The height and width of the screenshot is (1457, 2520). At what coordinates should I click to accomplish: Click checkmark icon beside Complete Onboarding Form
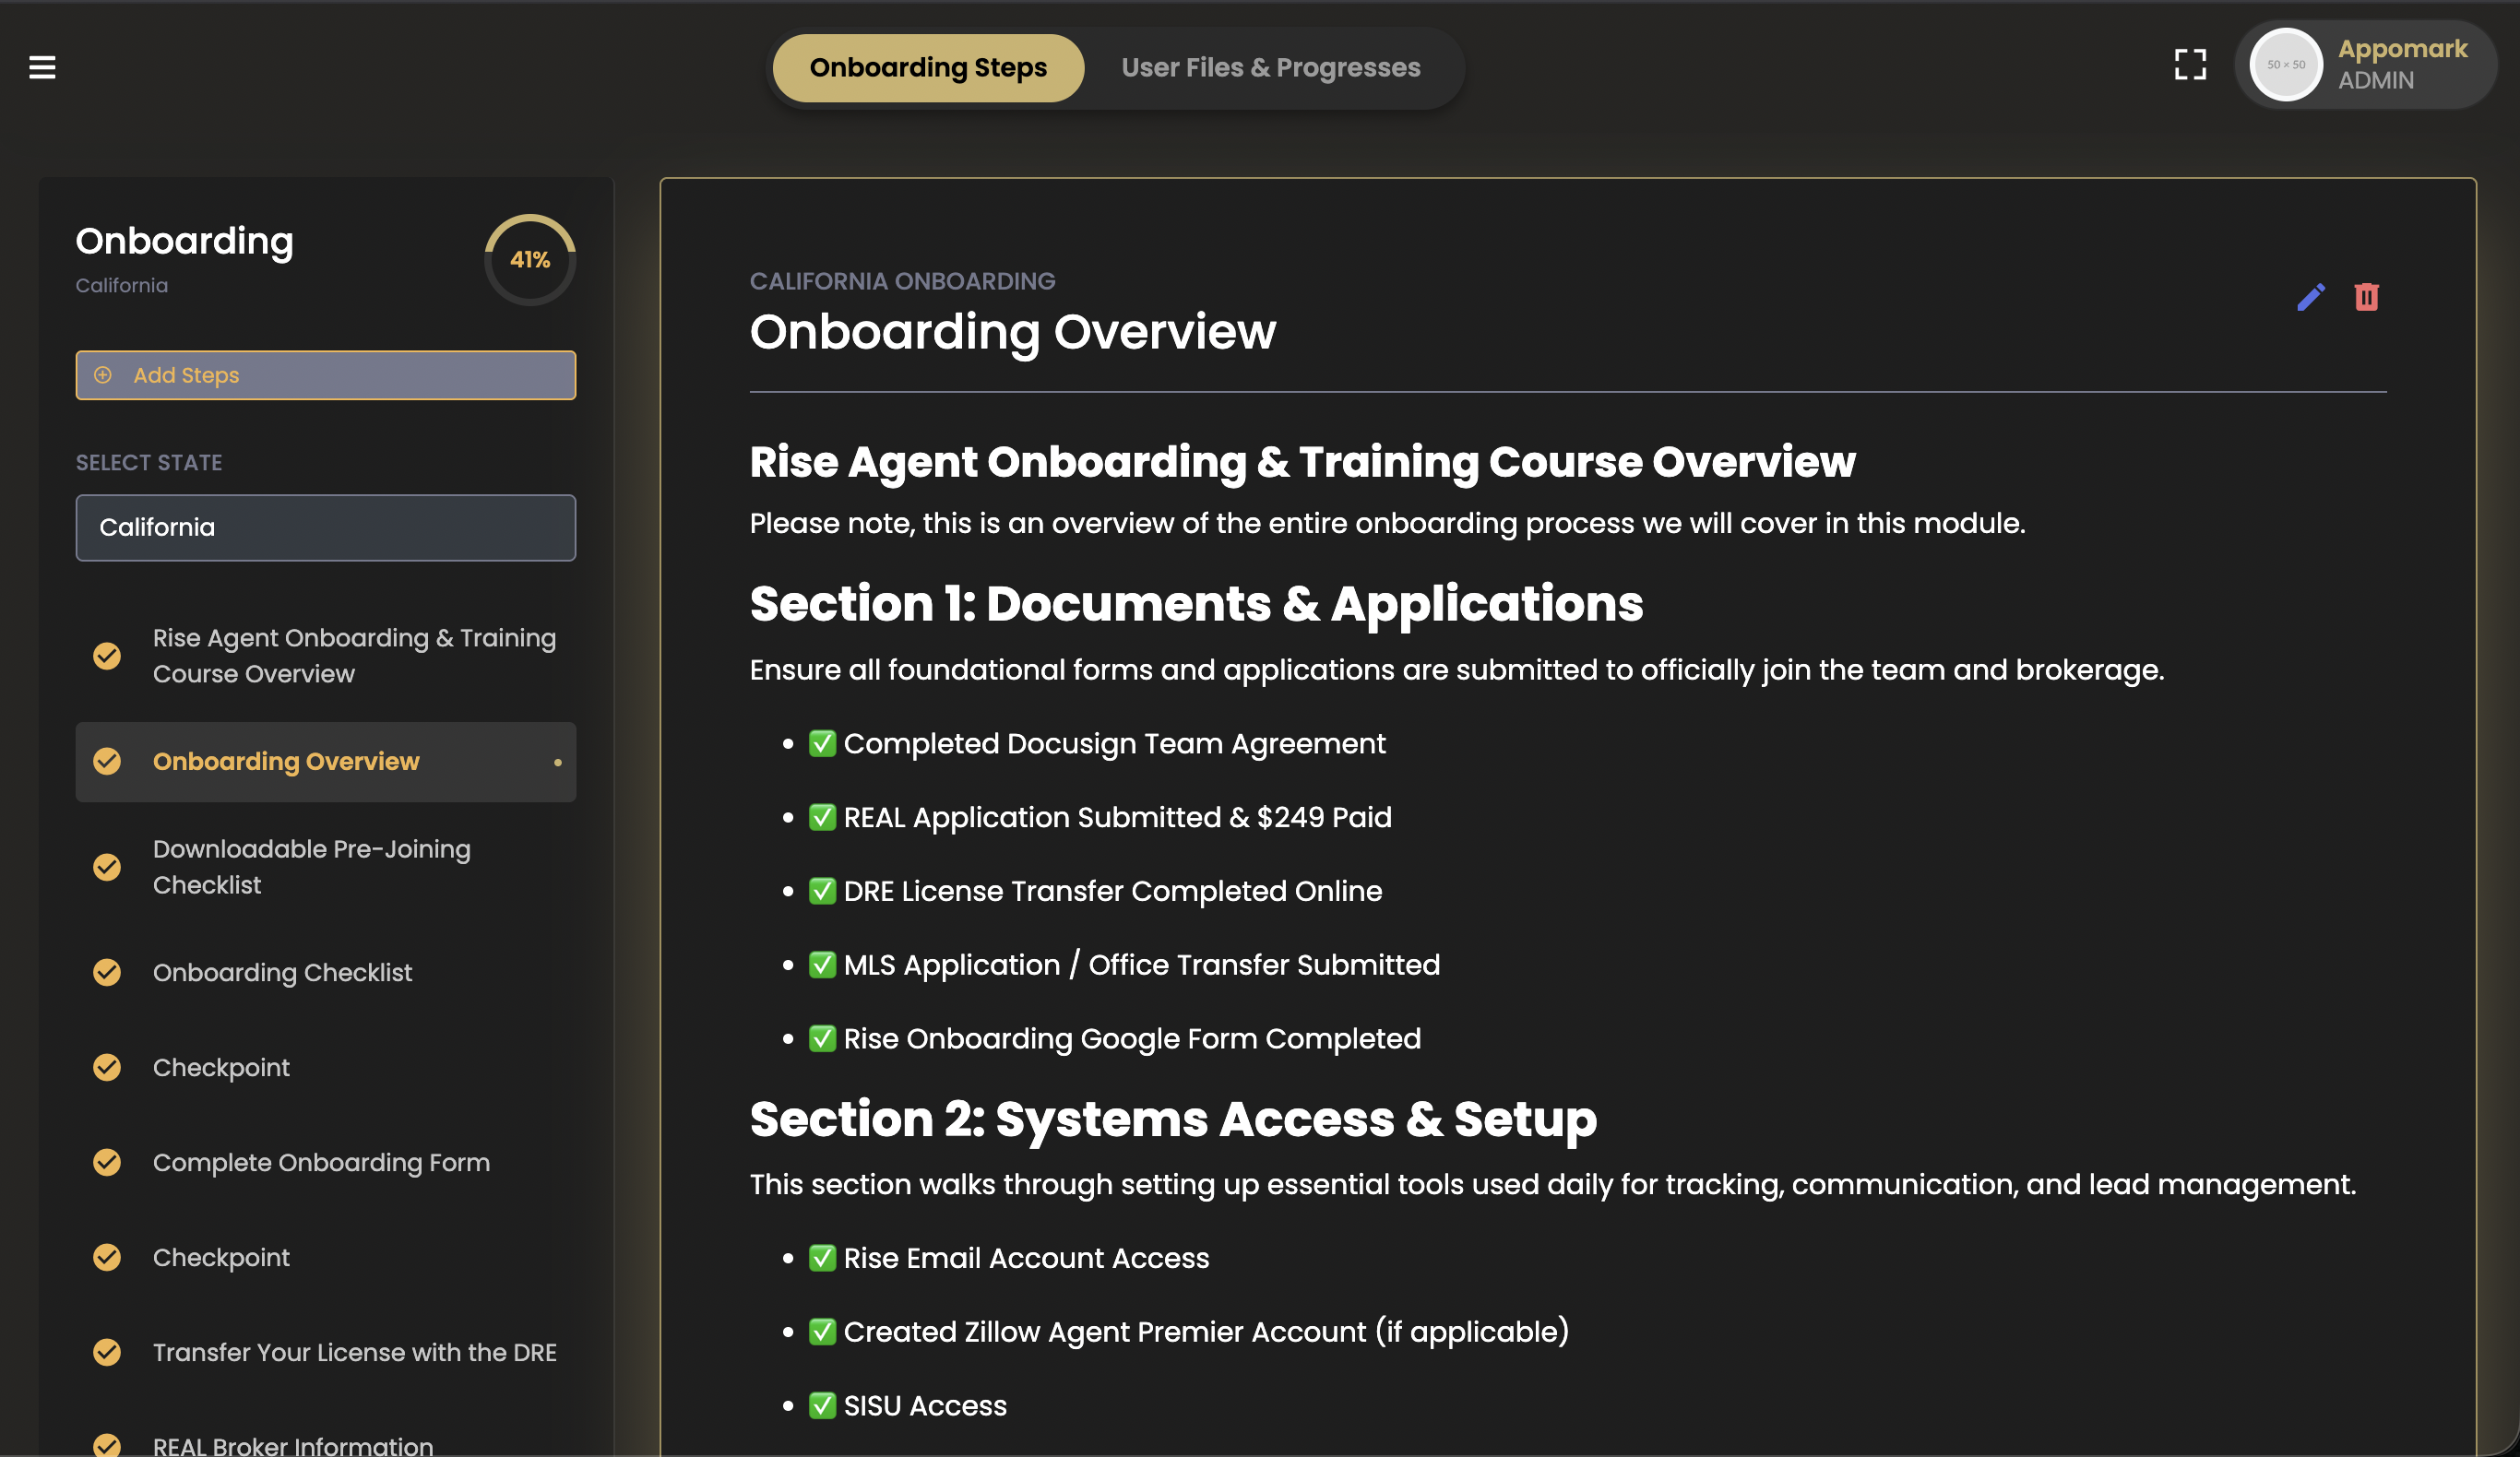(x=107, y=1162)
